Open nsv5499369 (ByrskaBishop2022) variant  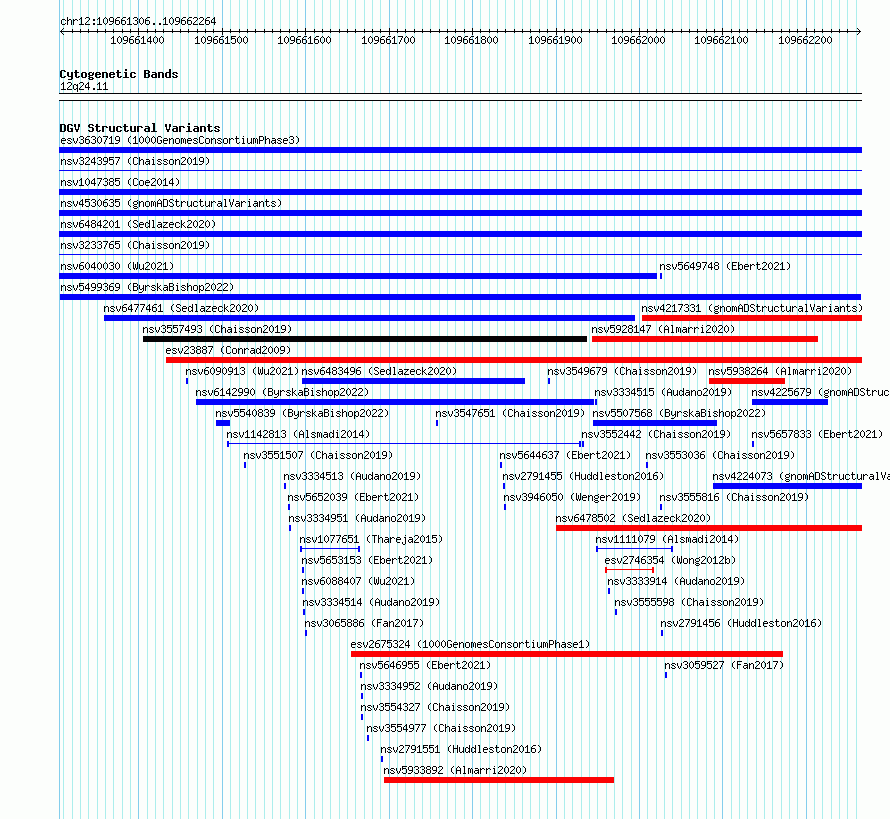(x=147, y=287)
